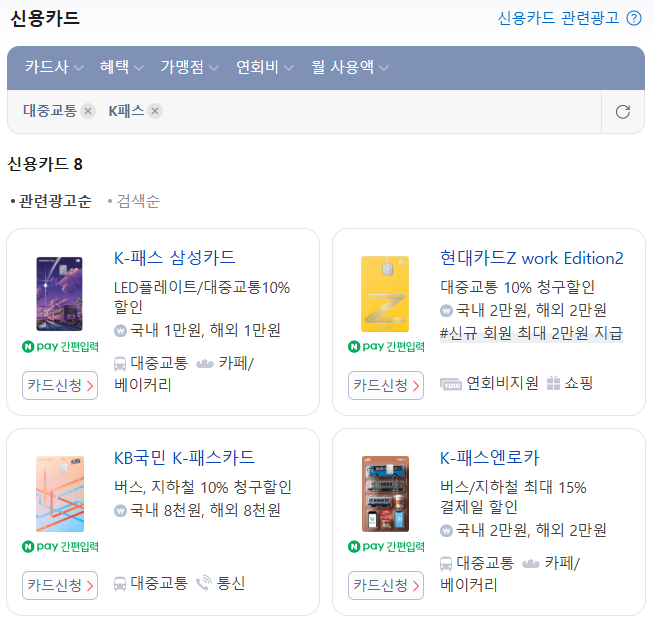Viewport: 654px width, 626px height.
Task: Click the bus icon in 삼성카드 benefits
Action: [120, 364]
